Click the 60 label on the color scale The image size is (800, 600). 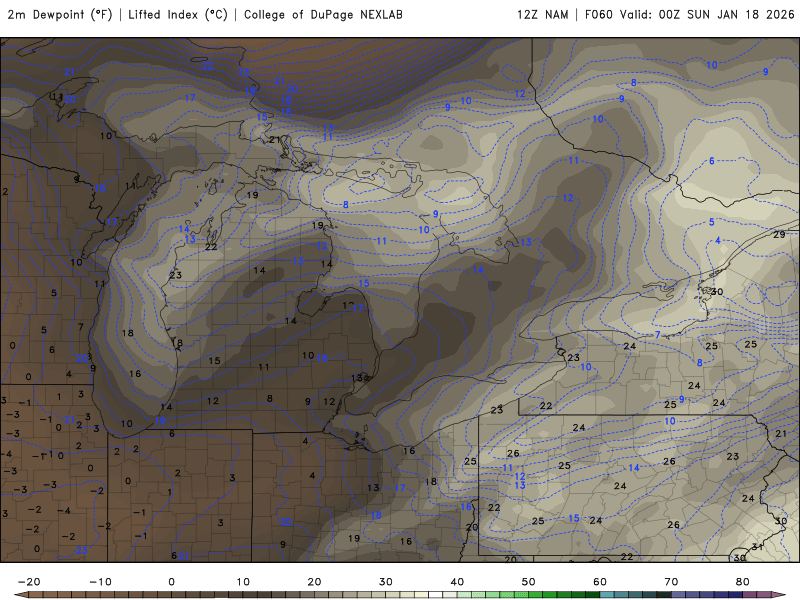coord(600,582)
